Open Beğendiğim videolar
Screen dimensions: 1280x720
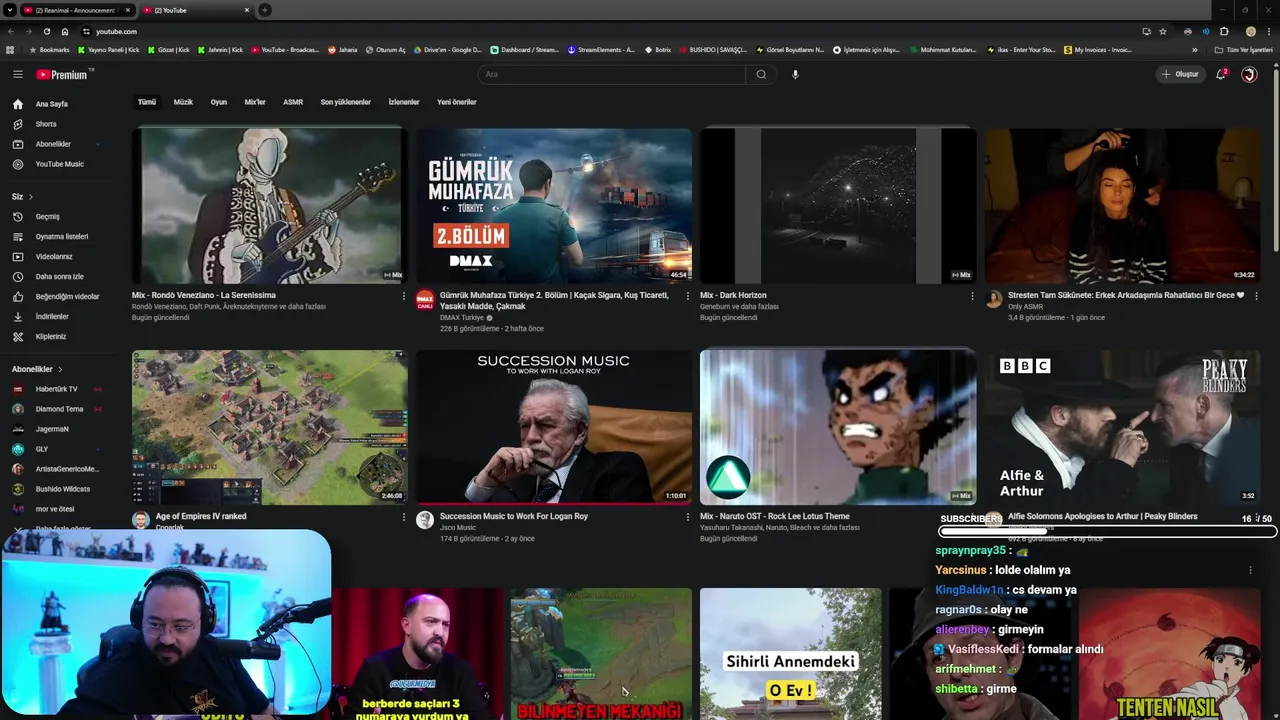[55, 296]
